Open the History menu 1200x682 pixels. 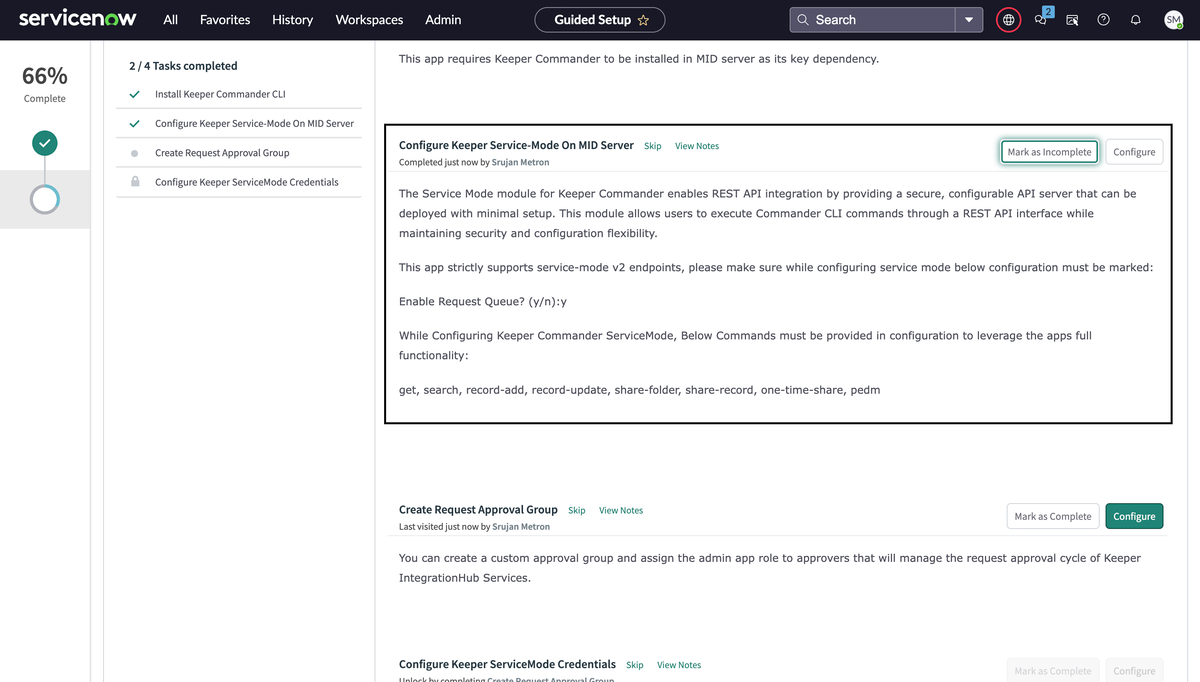pos(292,20)
